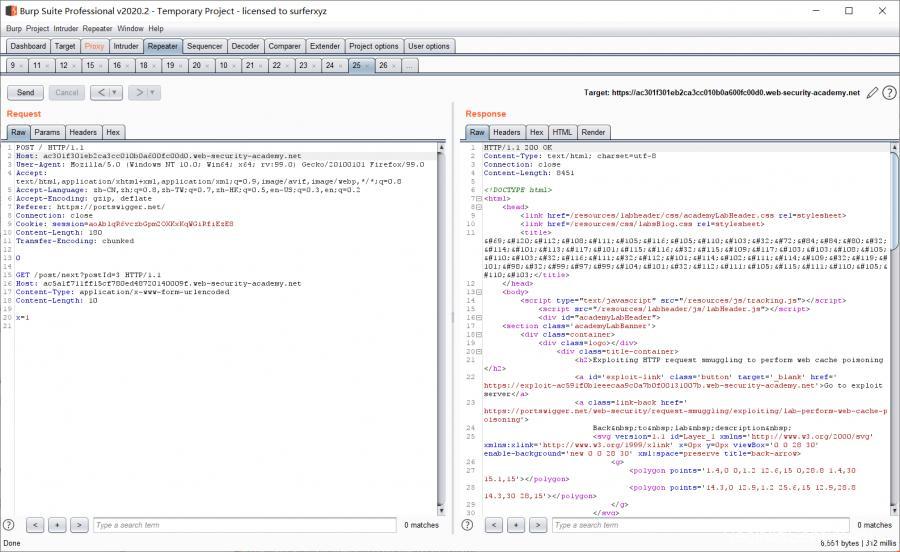Select response Render tab
900x552 pixels.
coord(593,132)
